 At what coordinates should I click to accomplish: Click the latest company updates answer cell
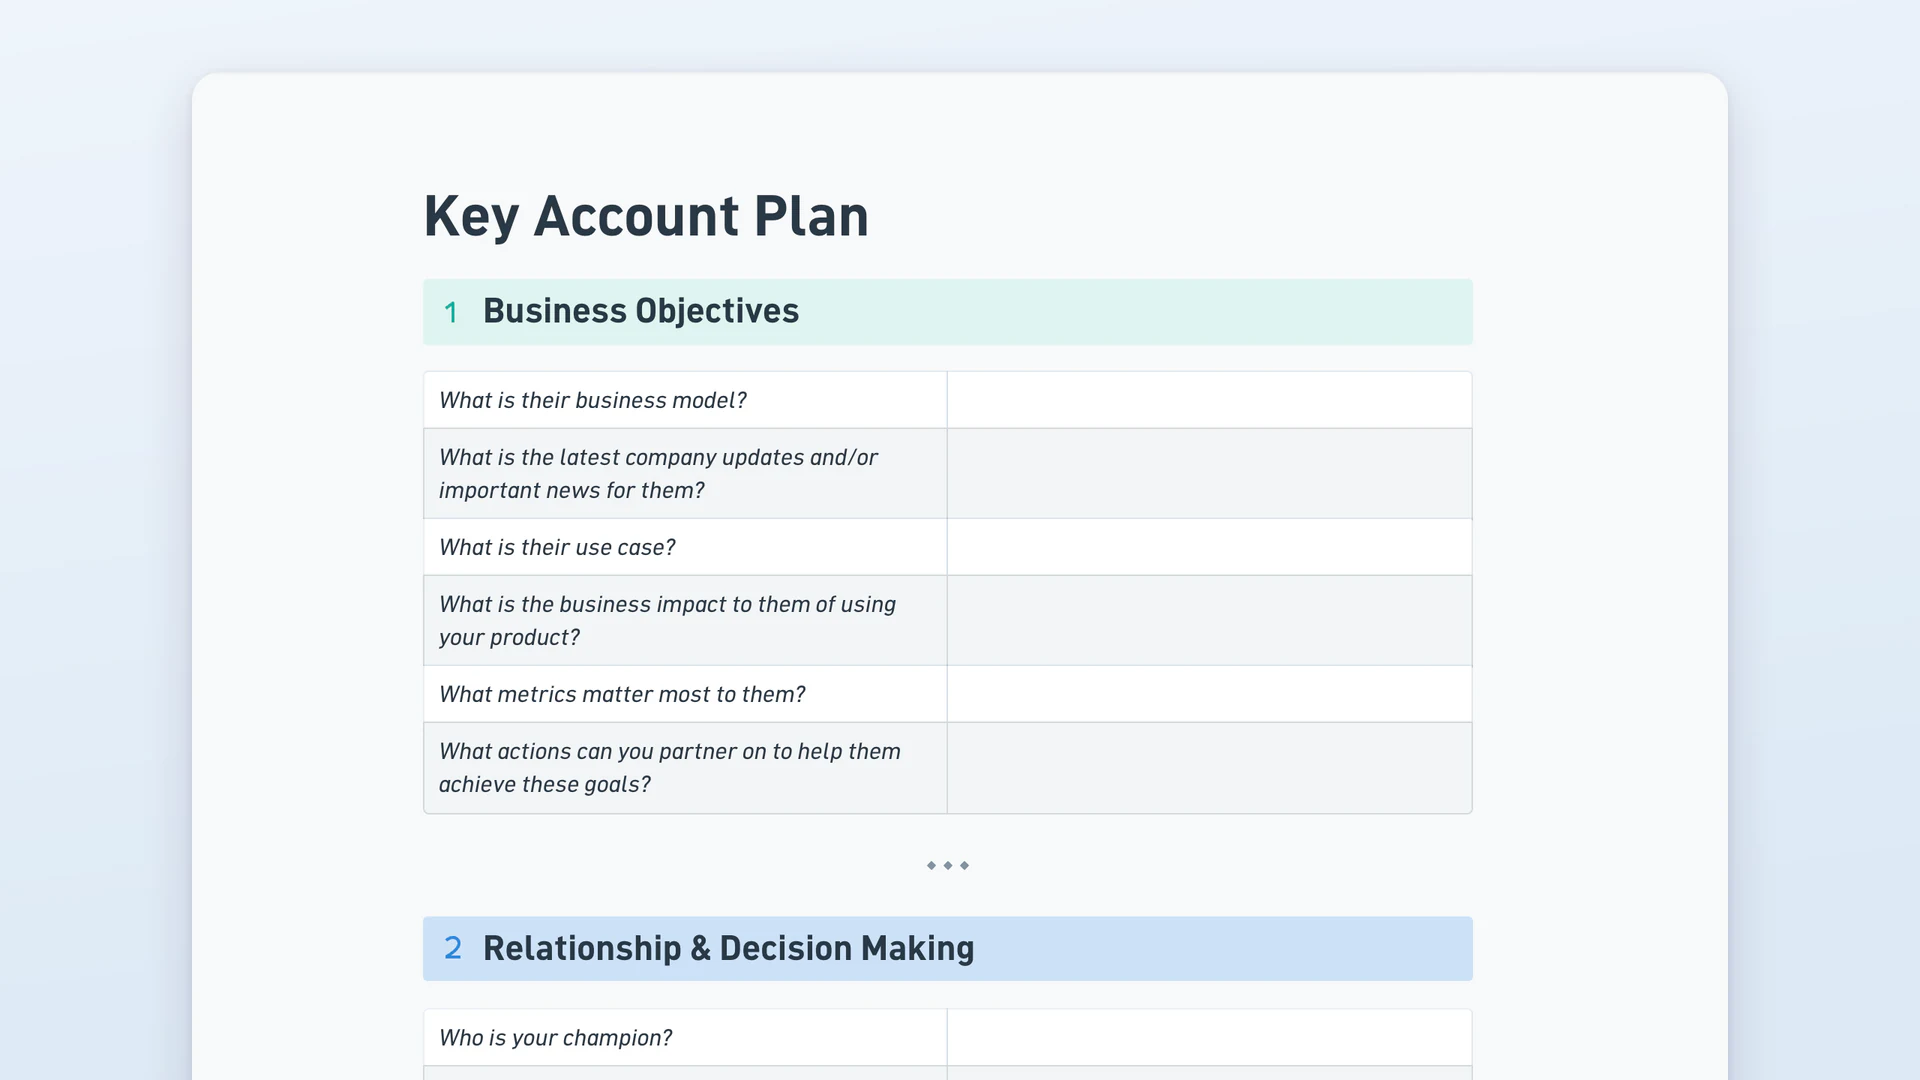(1209, 473)
